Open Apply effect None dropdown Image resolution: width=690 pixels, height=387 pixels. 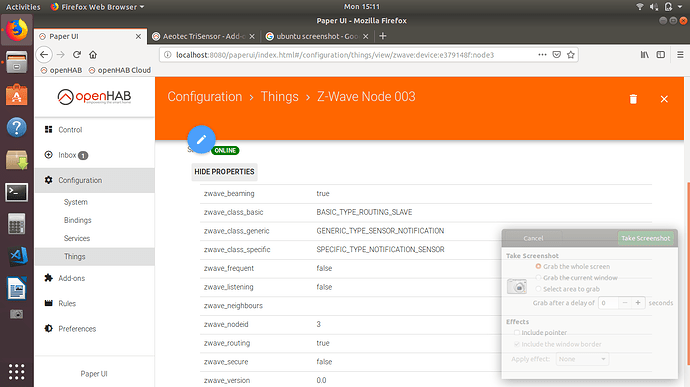click(582, 359)
